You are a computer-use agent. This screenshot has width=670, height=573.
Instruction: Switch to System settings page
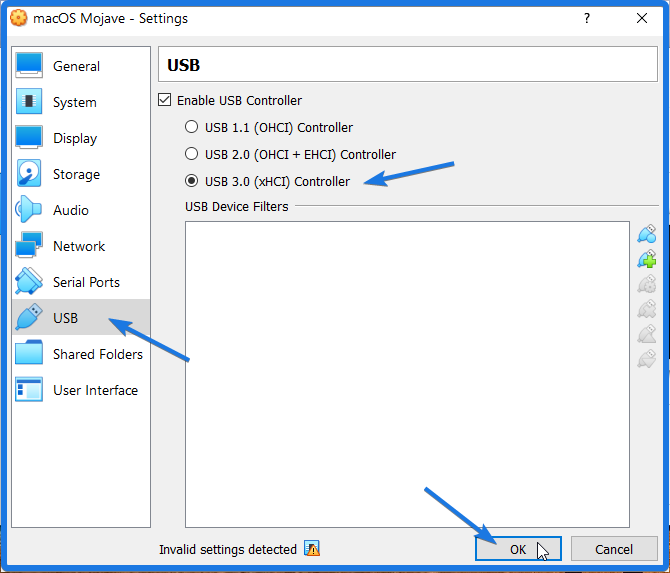(81, 102)
